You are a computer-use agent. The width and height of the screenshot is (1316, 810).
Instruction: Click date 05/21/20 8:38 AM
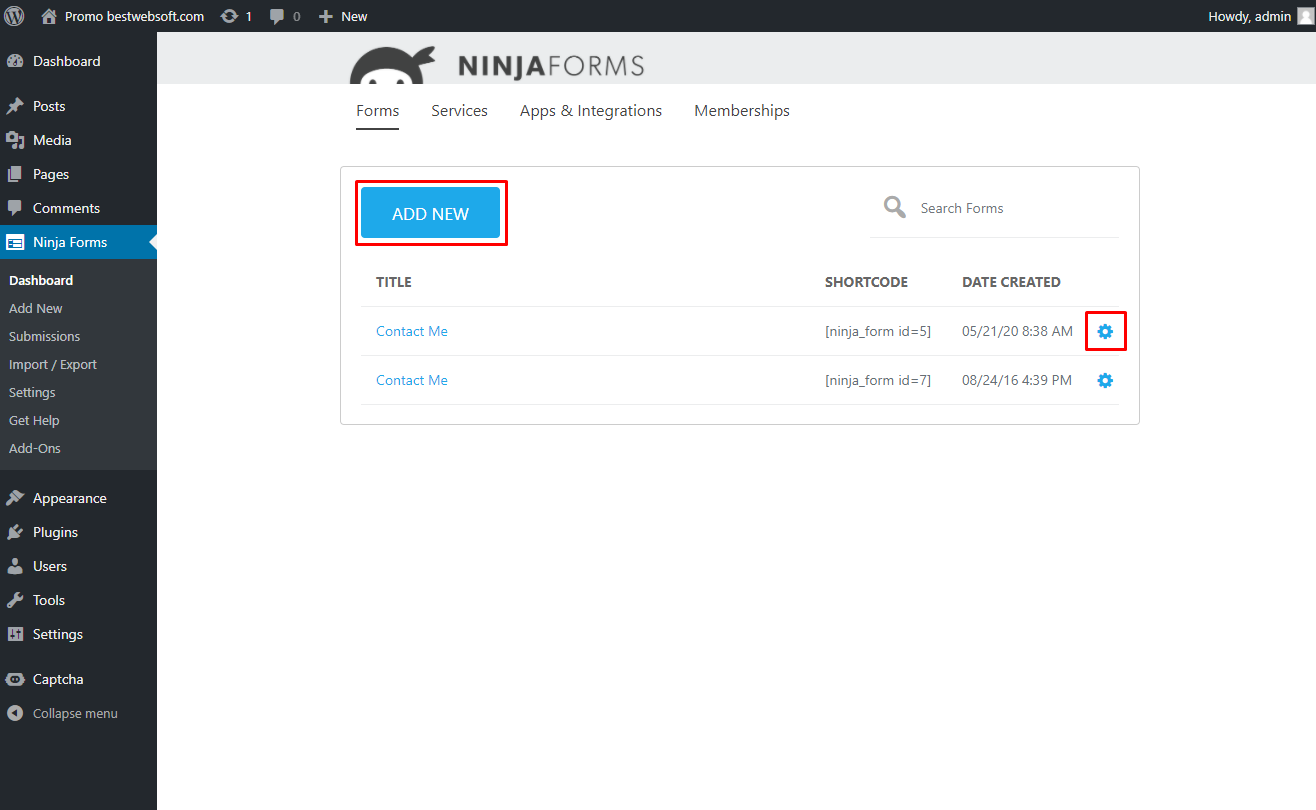(1017, 331)
